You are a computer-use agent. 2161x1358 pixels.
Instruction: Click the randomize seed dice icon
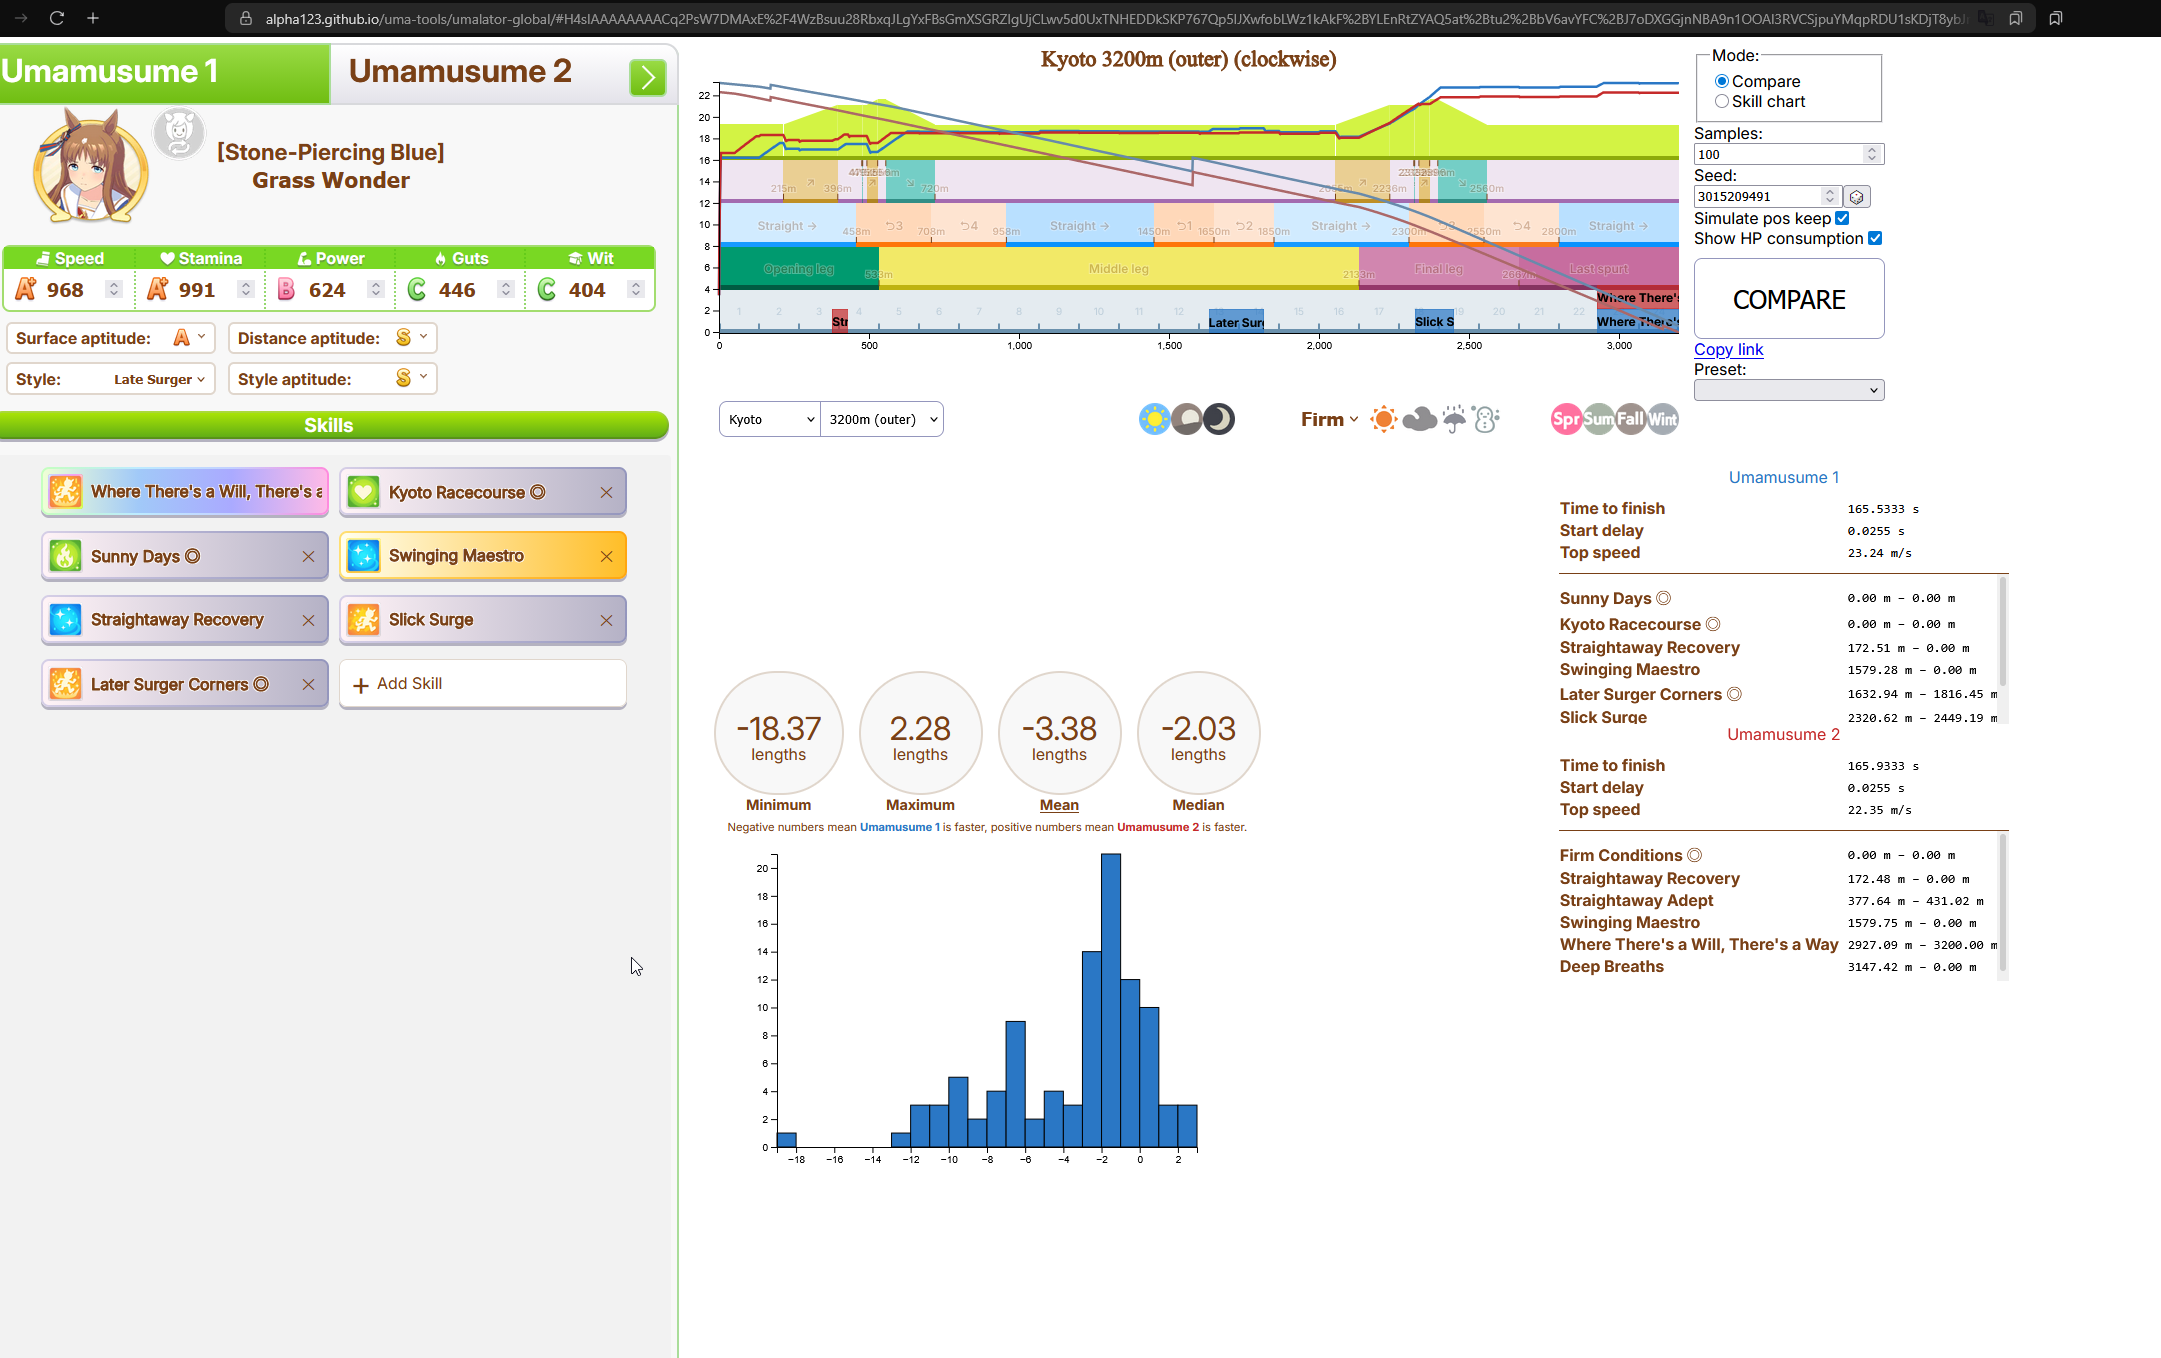1857,197
